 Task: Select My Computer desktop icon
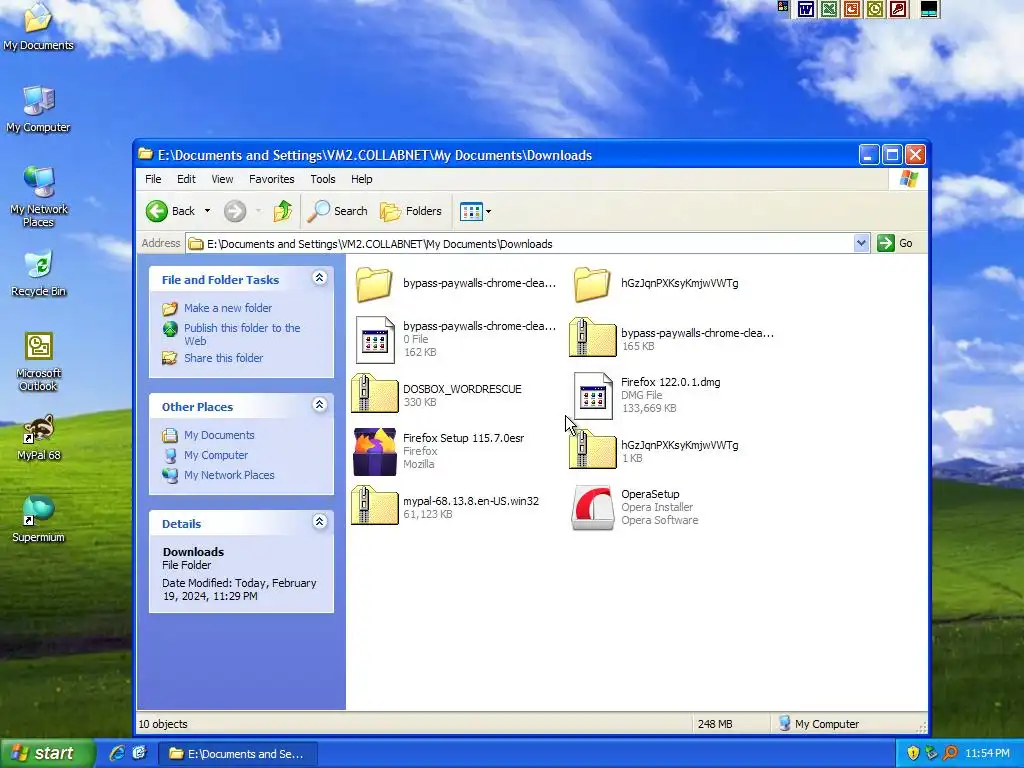tap(38, 110)
